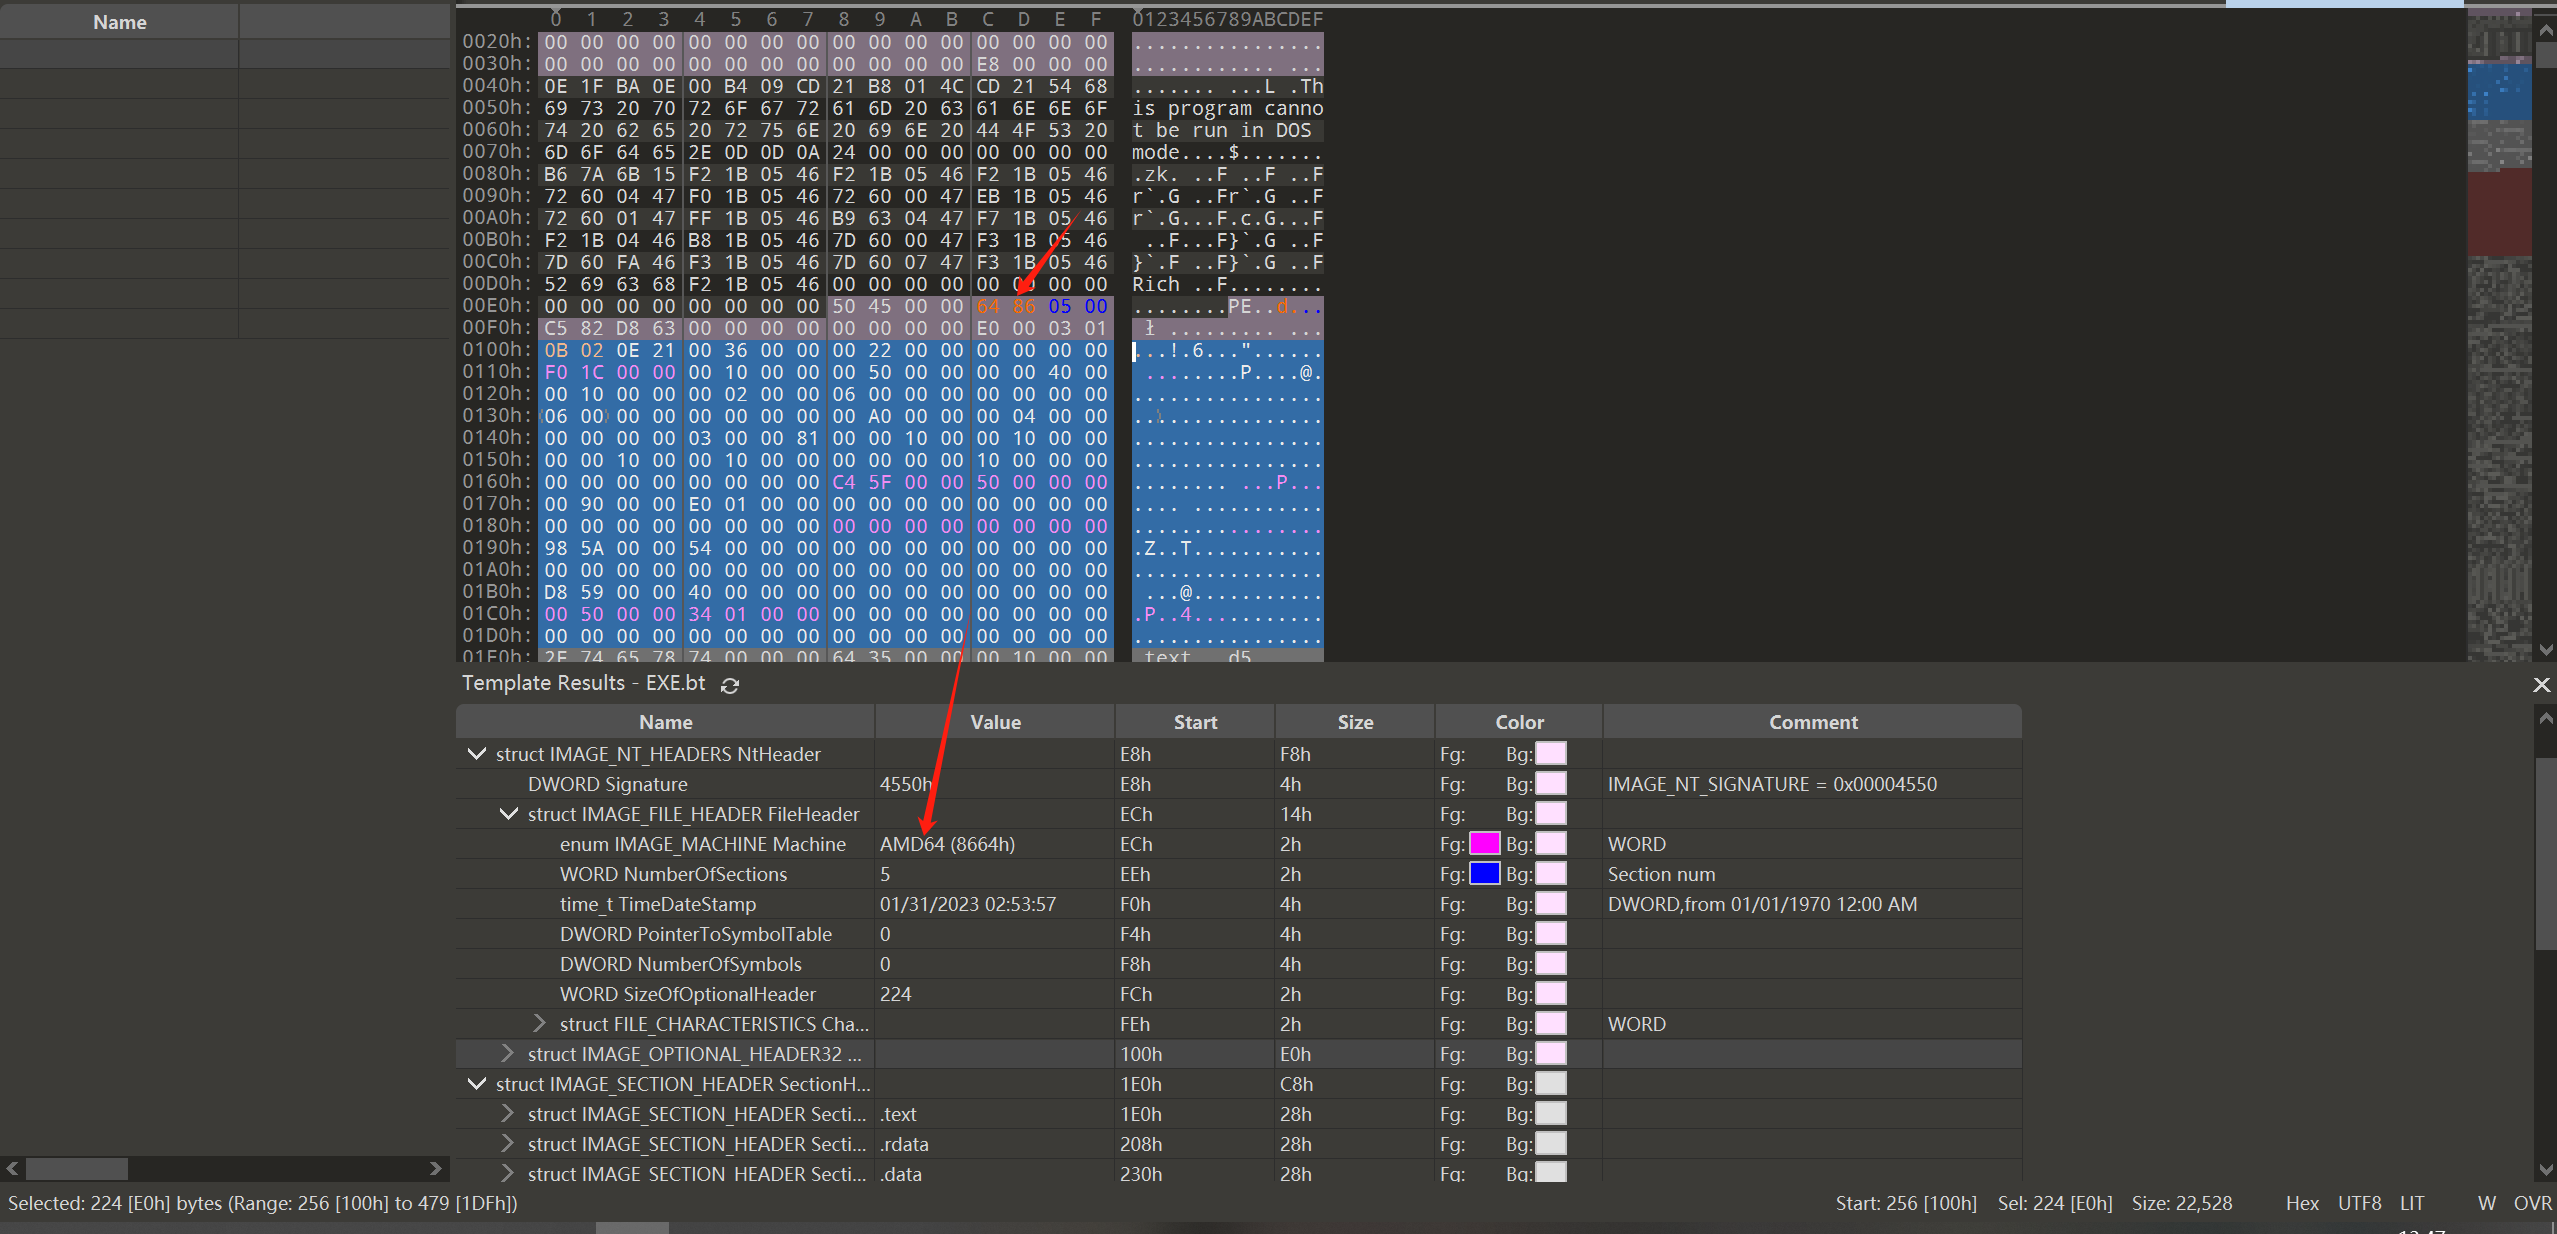
Task: Click scroll-down arrow of hex editor
Action: [x=2545, y=649]
